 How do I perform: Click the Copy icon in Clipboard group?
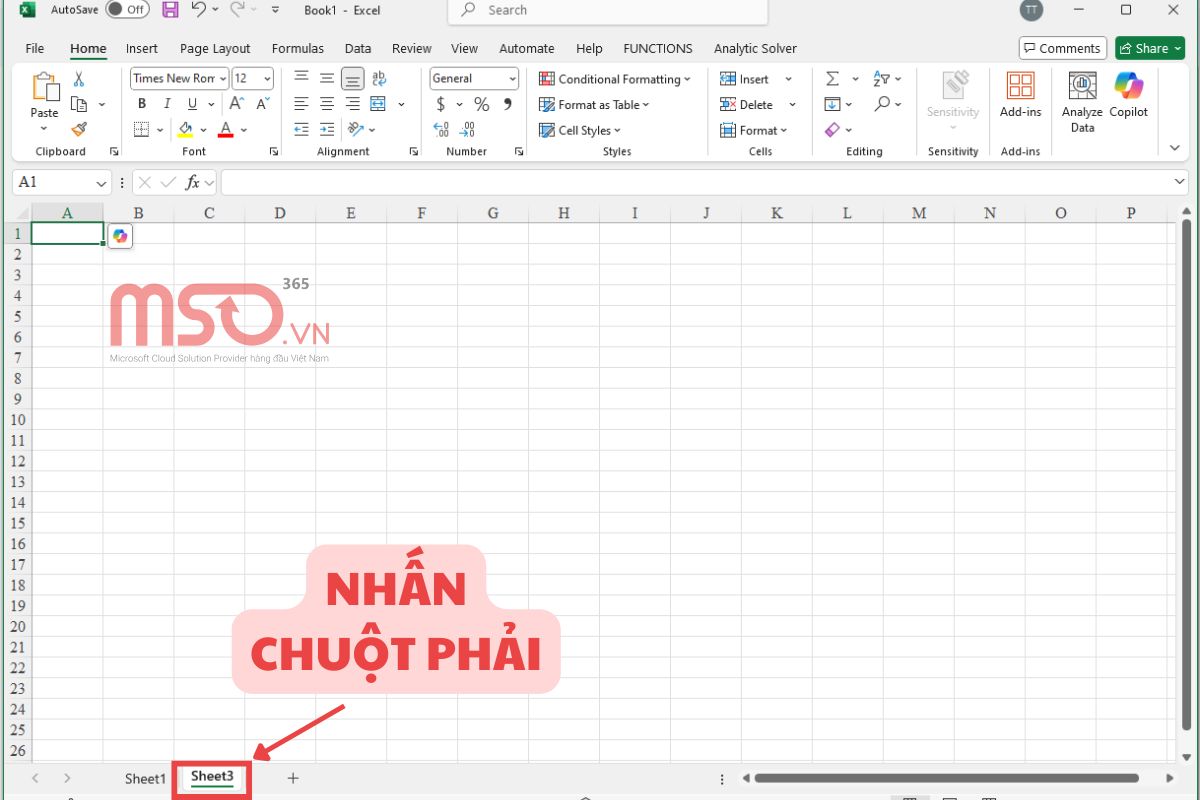79,104
